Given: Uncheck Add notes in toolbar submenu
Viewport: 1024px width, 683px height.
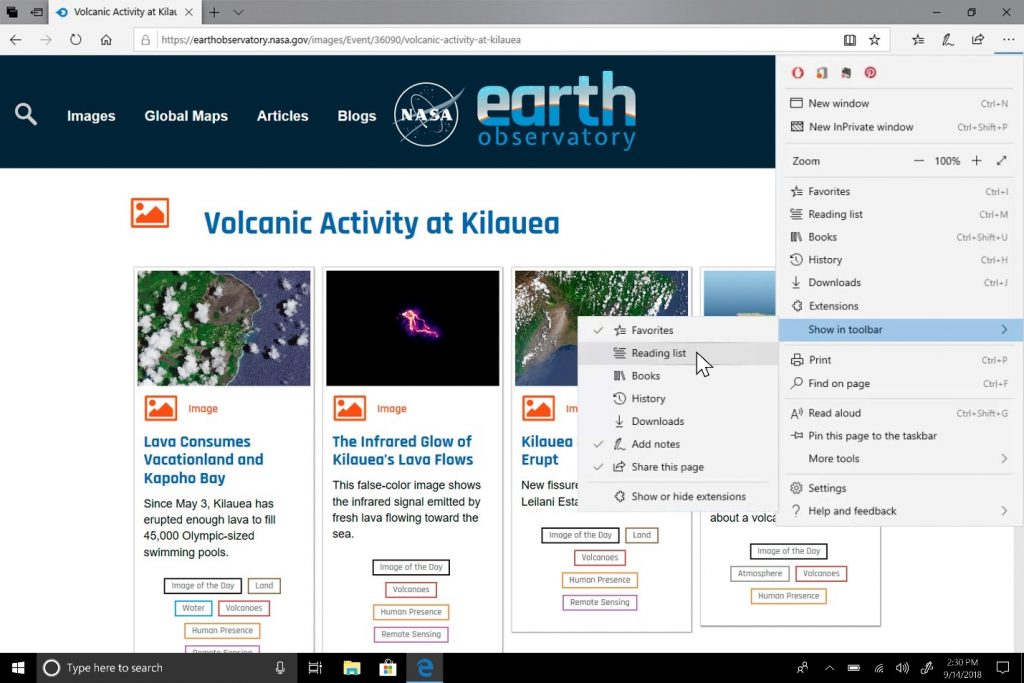Looking at the screenshot, I should [x=678, y=444].
